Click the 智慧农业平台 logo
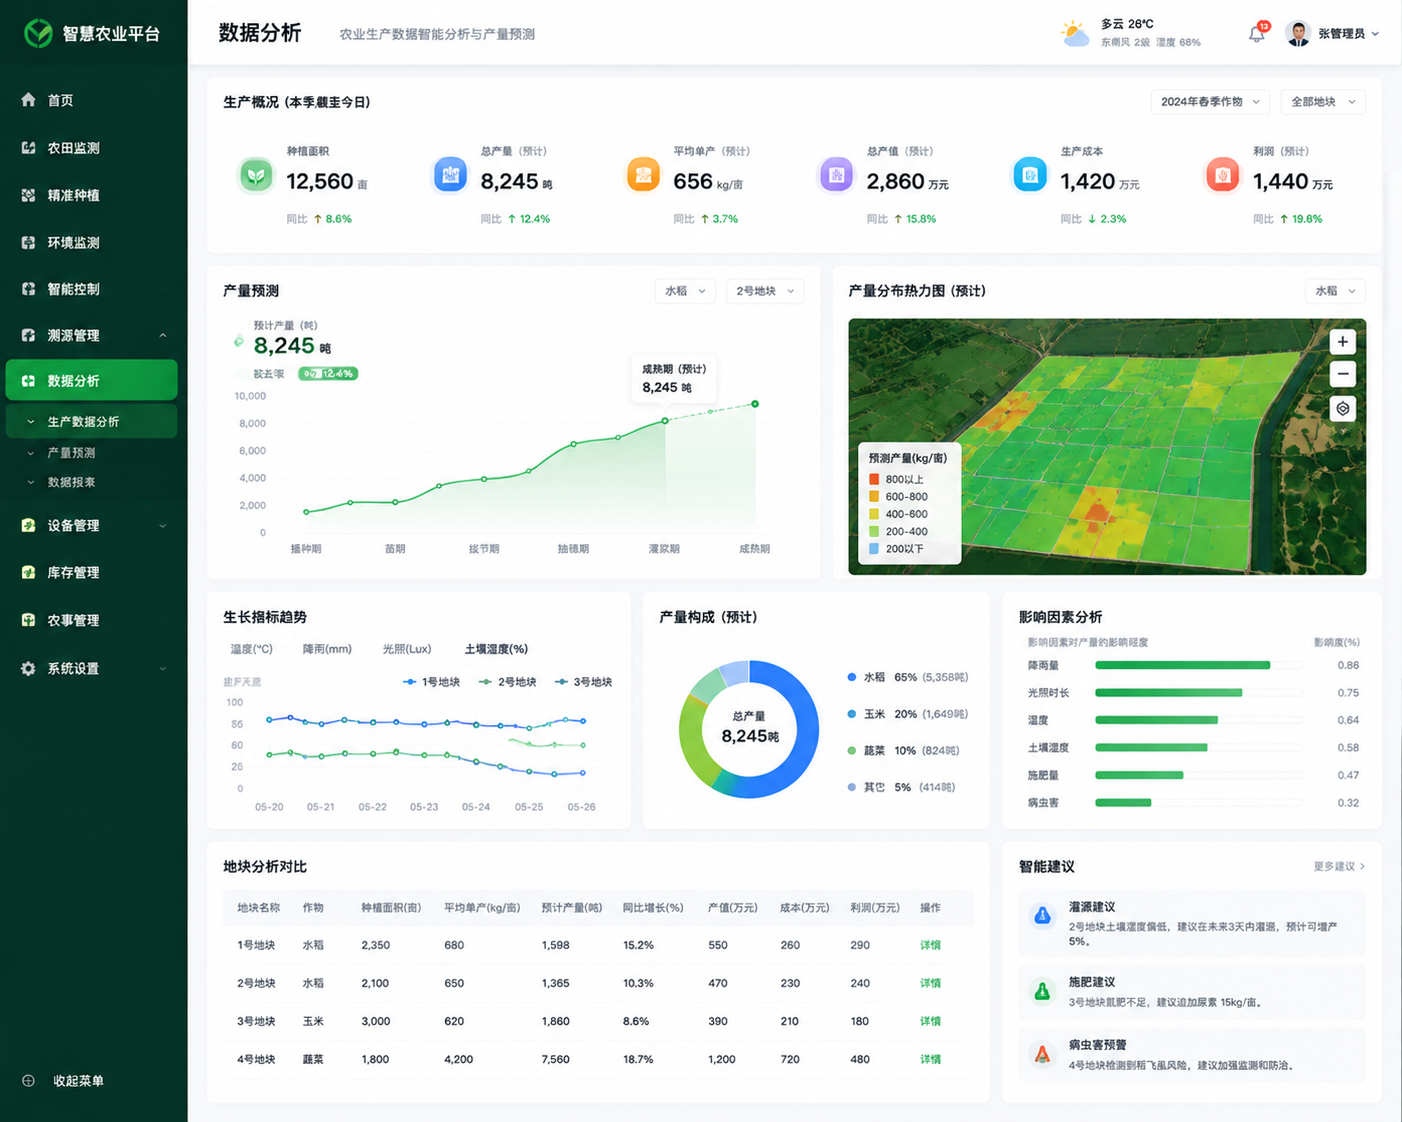 pyautogui.click(x=38, y=33)
